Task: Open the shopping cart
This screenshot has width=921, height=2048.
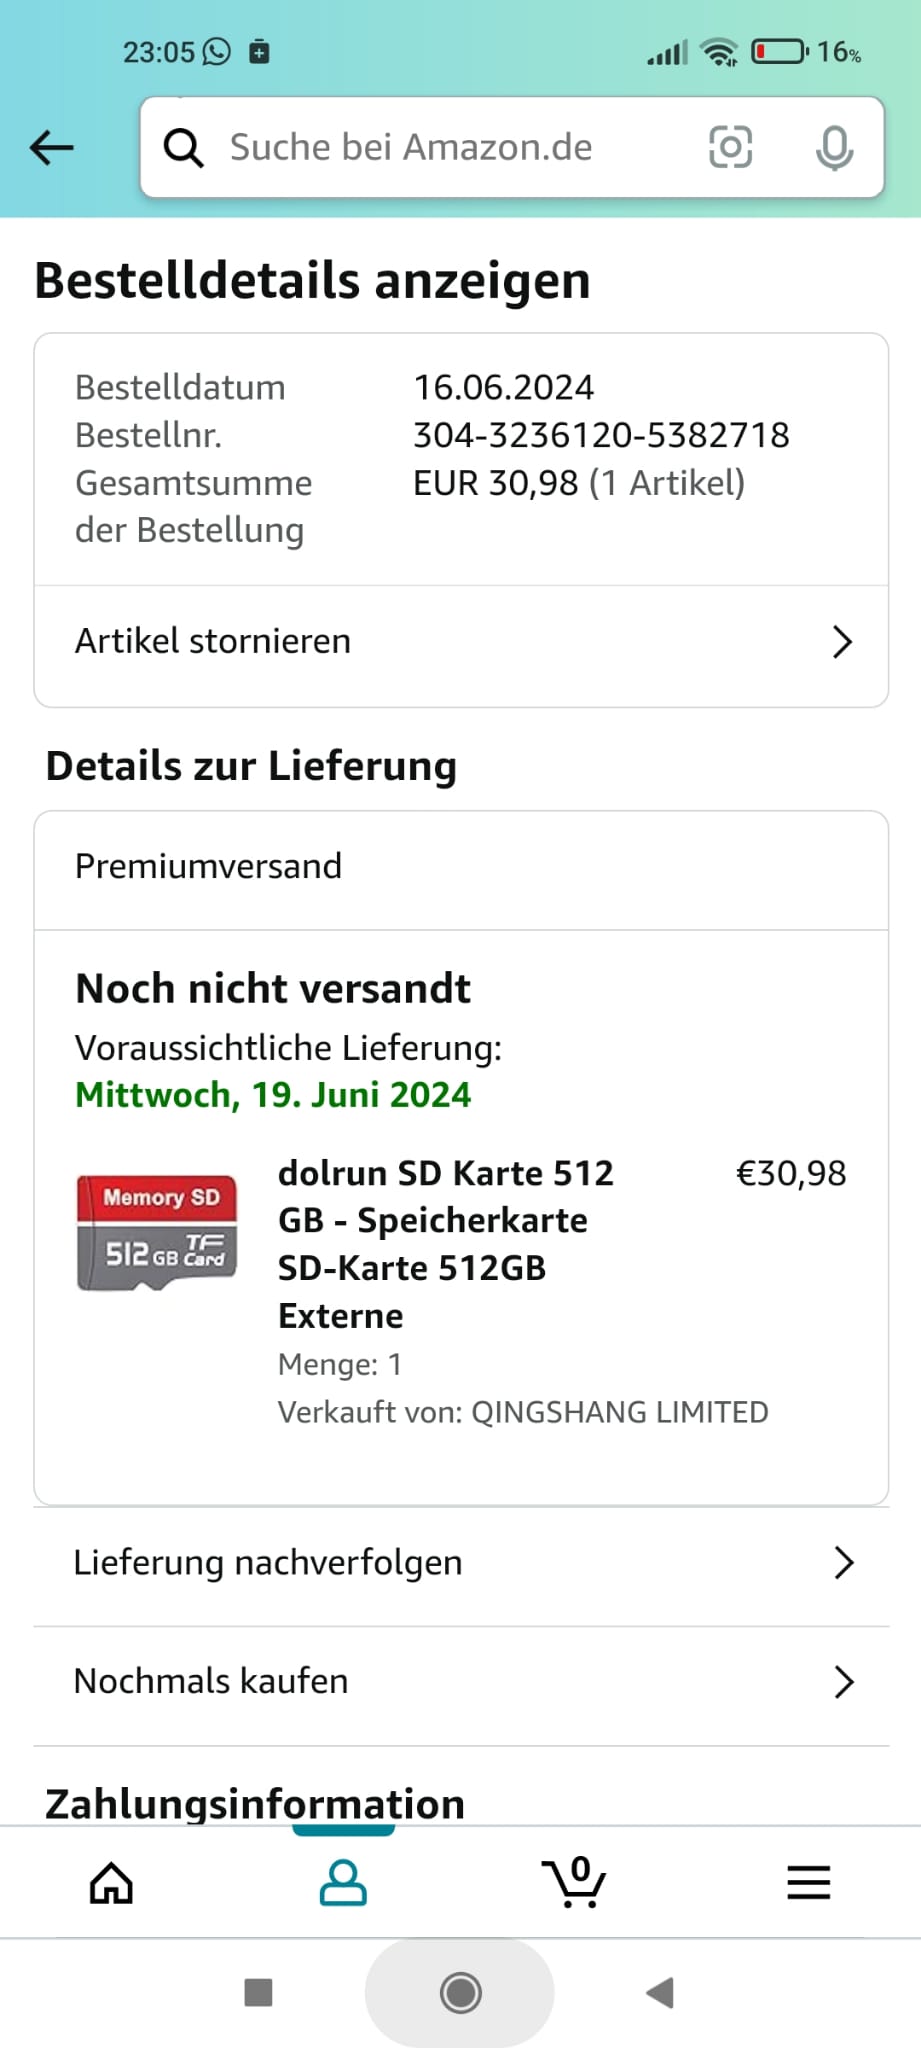Action: tap(574, 1883)
